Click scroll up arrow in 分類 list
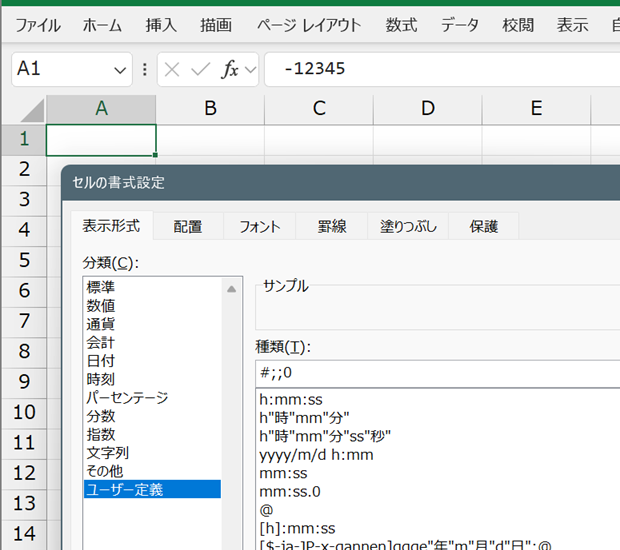This screenshot has height=550, width=620. (x=232, y=289)
